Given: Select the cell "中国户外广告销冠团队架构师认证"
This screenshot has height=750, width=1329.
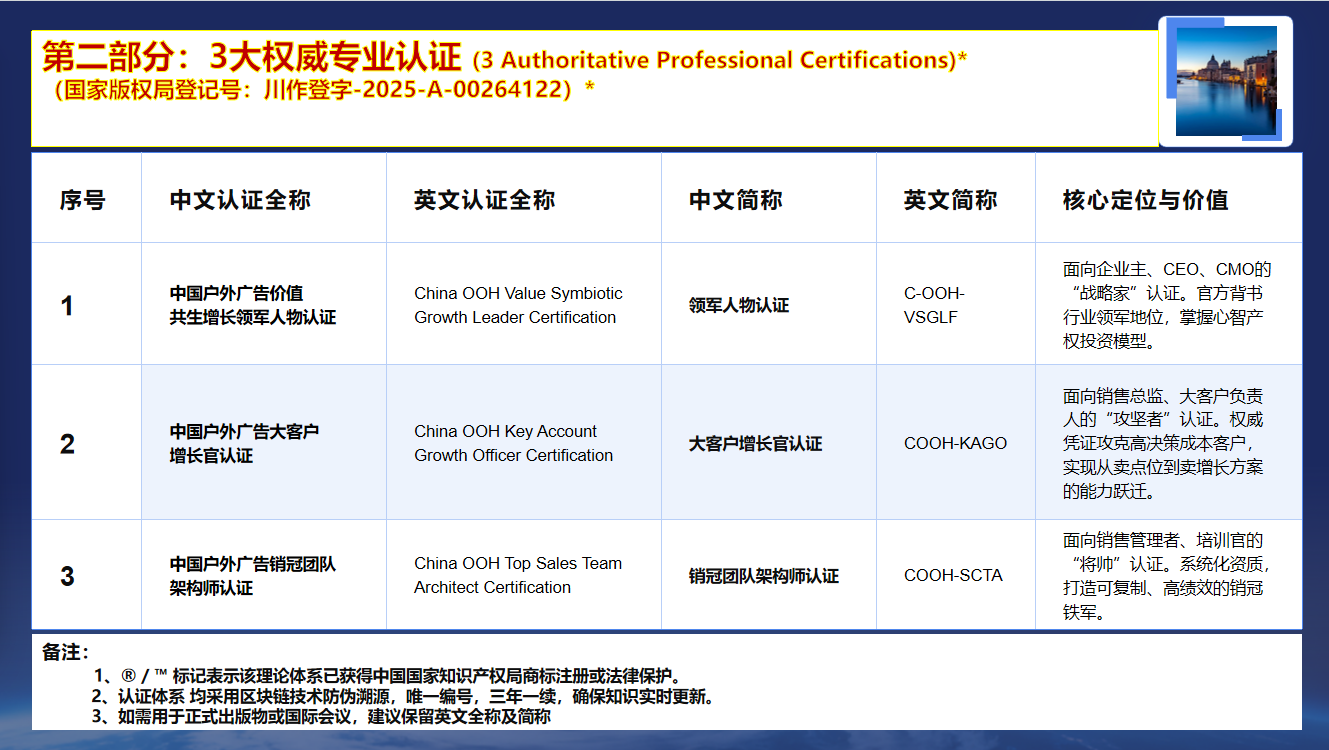Looking at the screenshot, I should (253, 575).
